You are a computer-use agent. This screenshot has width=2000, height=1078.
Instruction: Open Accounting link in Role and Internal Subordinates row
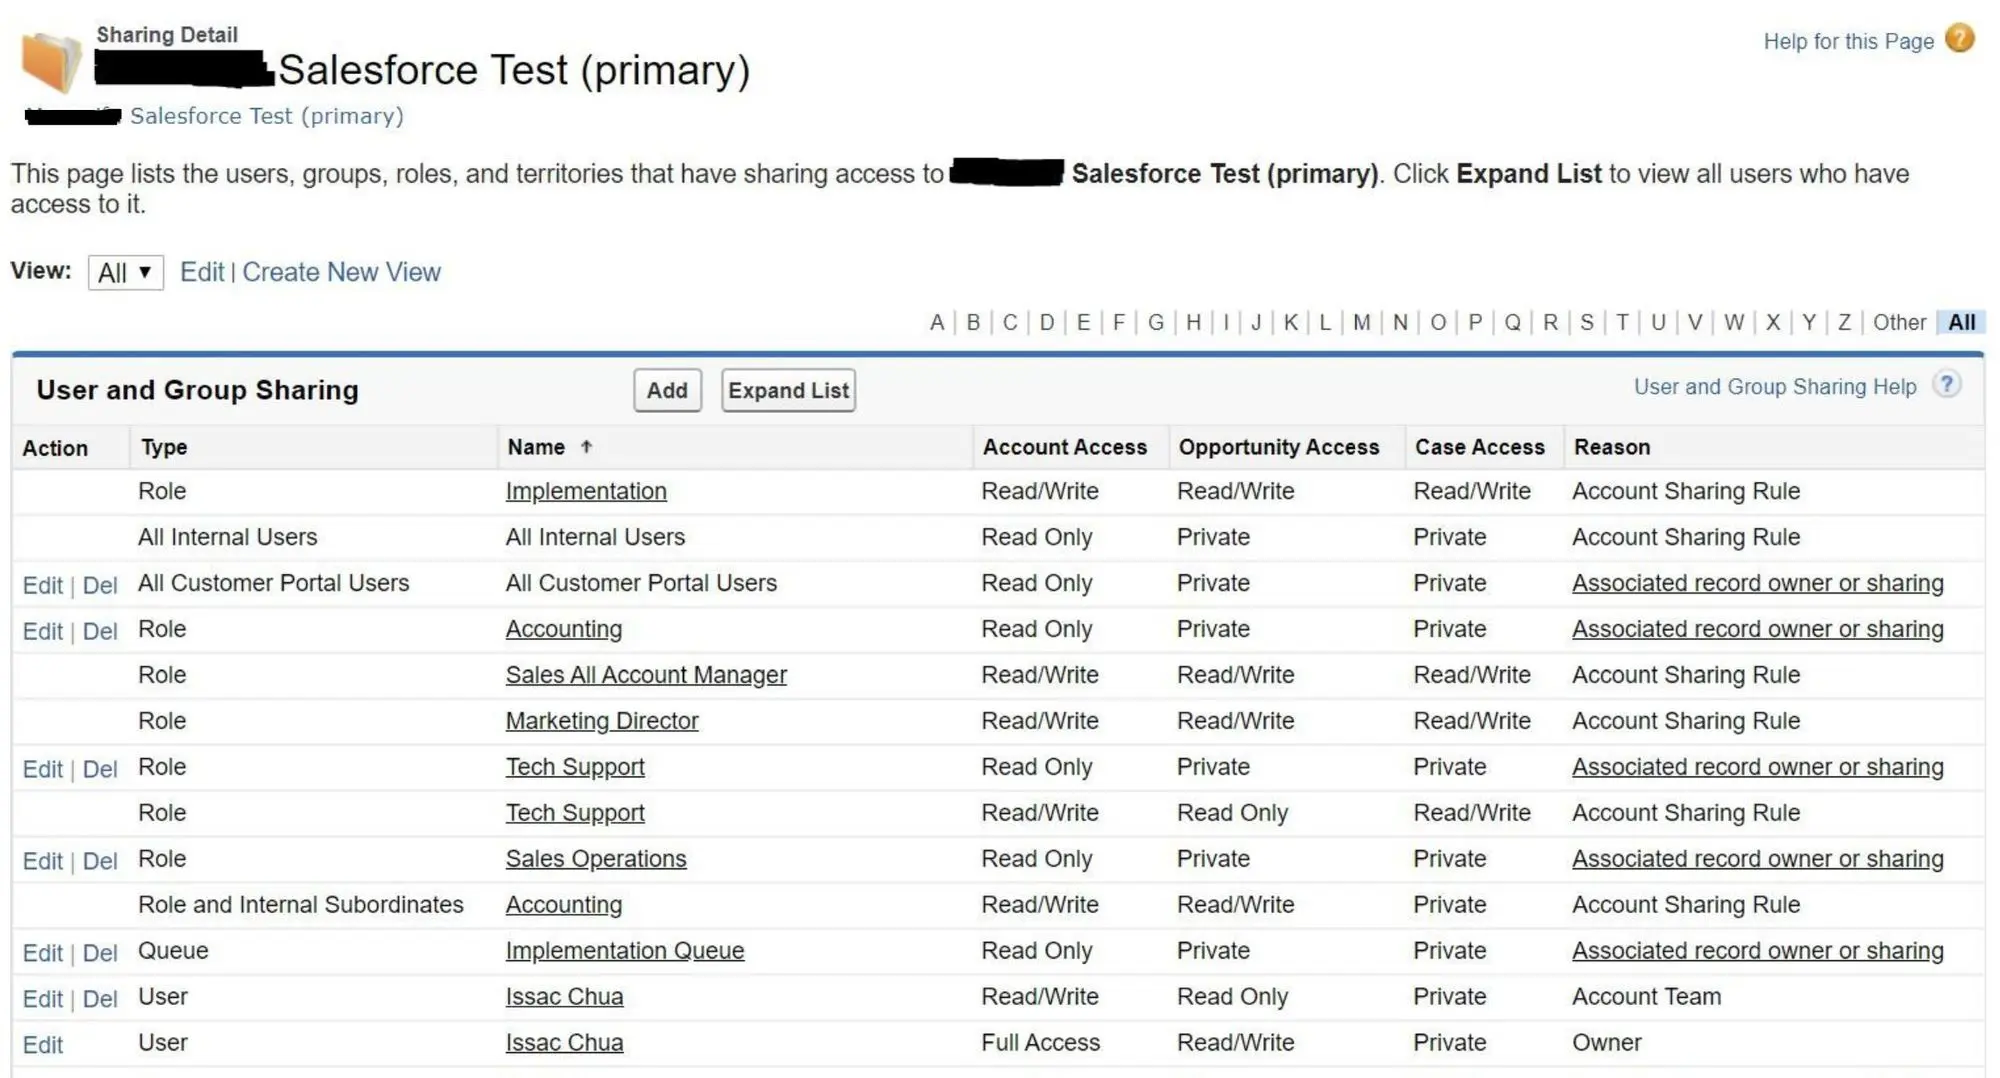564,905
